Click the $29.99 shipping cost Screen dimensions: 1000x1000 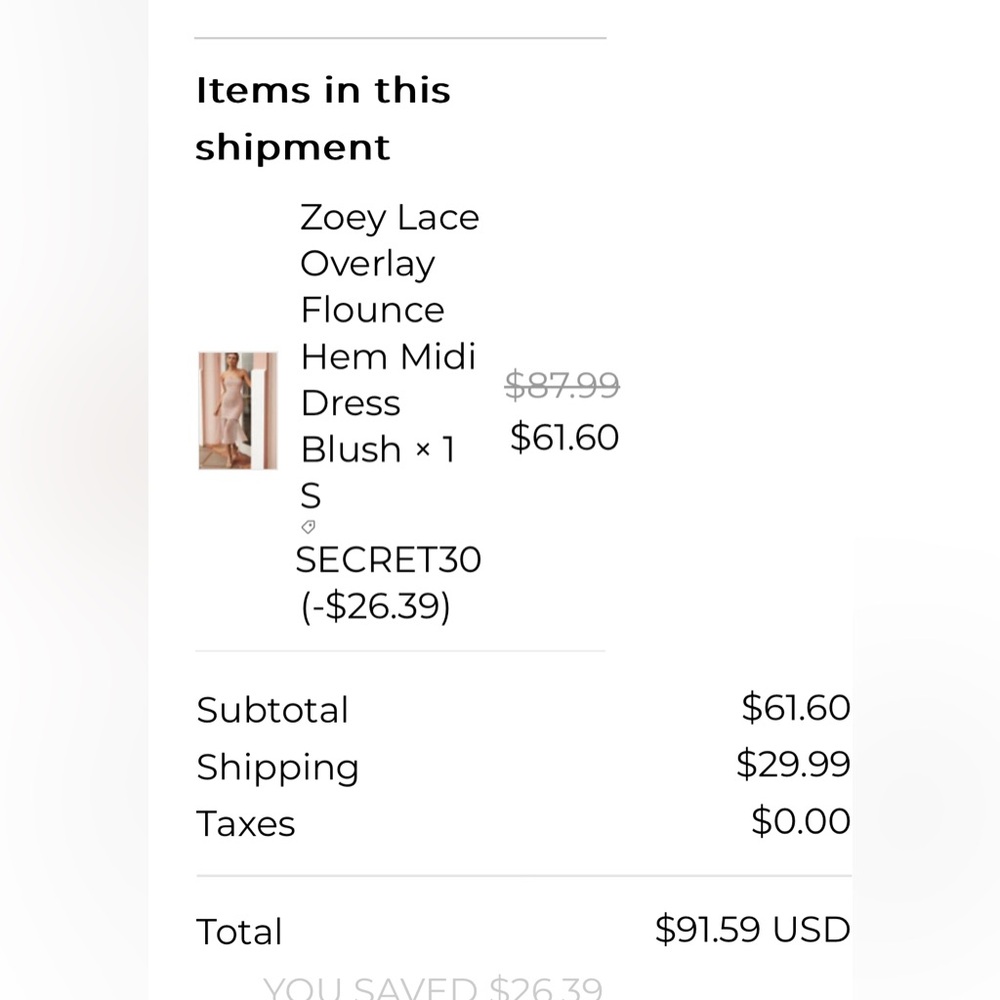pyautogui.click(x=793, y=763)
